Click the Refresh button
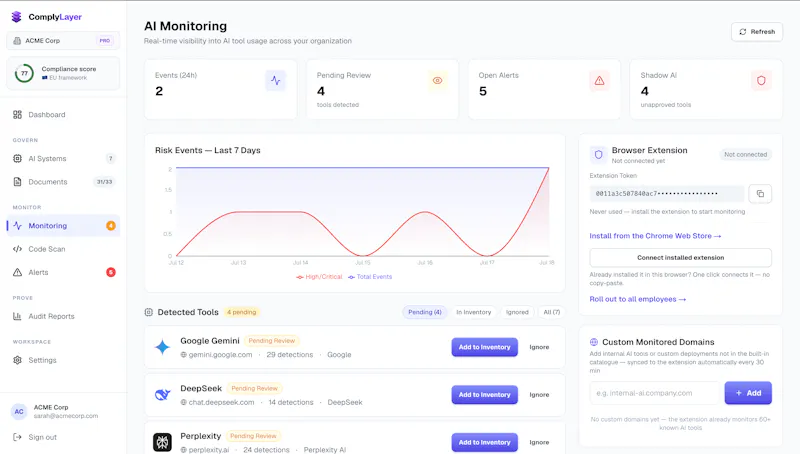This screenshot has width=800, height=454. click(x=757, y=32)
